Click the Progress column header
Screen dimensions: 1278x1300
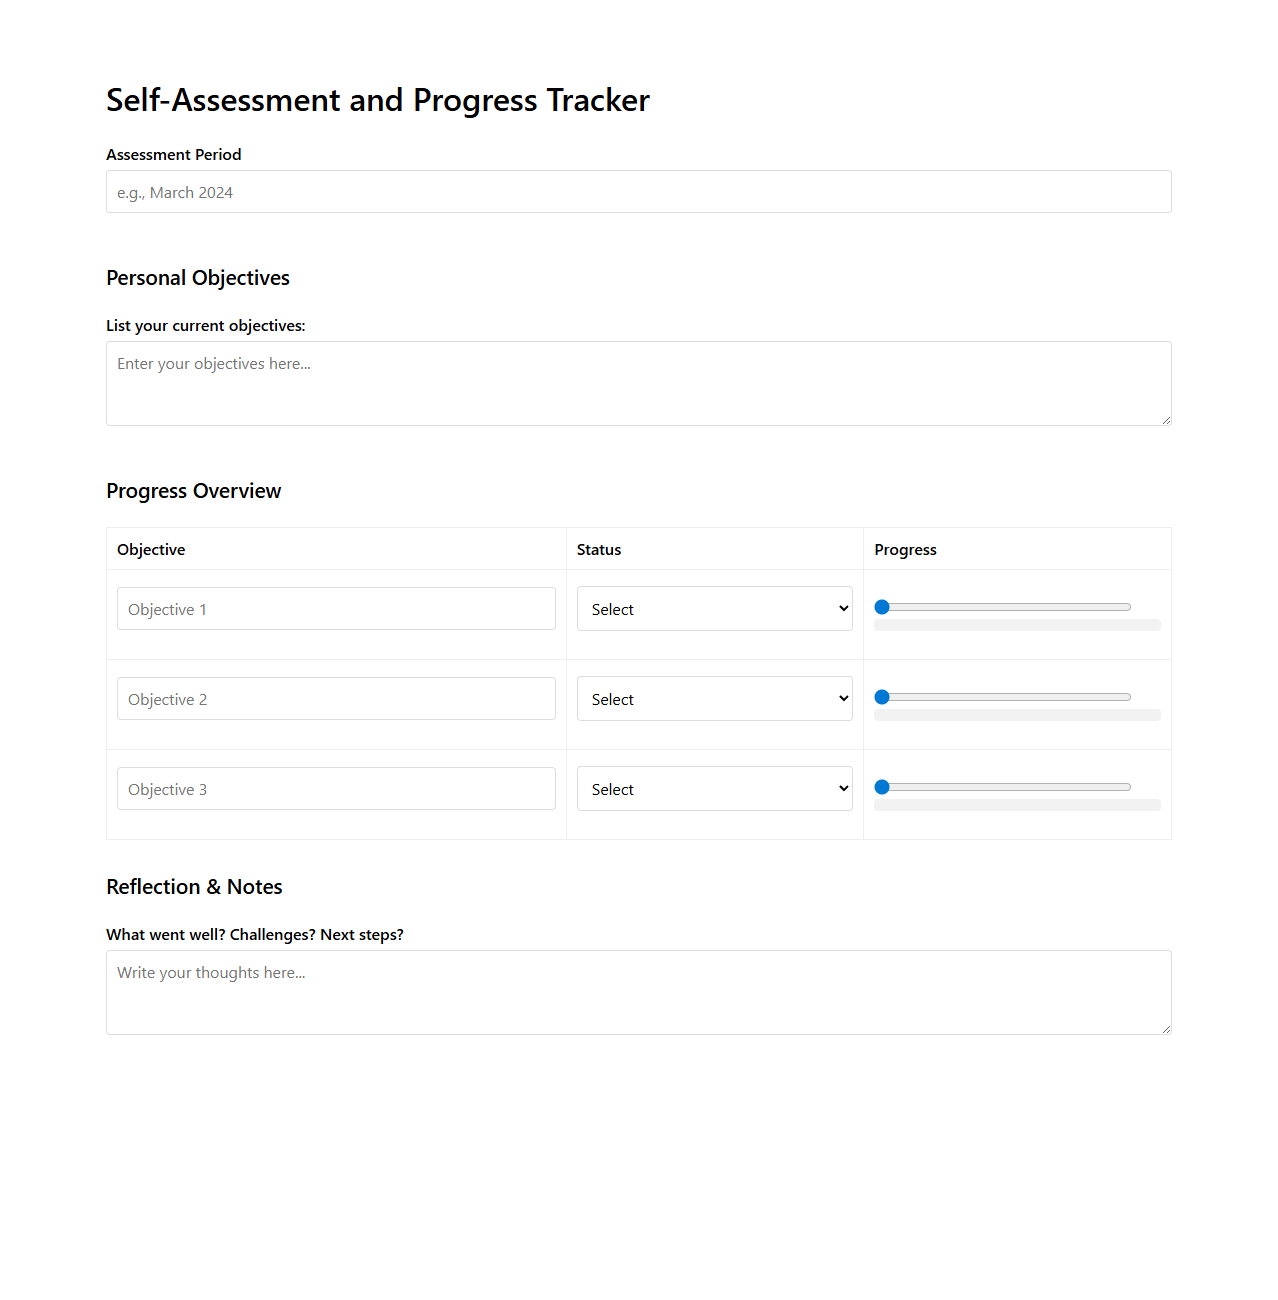[905, 549]
